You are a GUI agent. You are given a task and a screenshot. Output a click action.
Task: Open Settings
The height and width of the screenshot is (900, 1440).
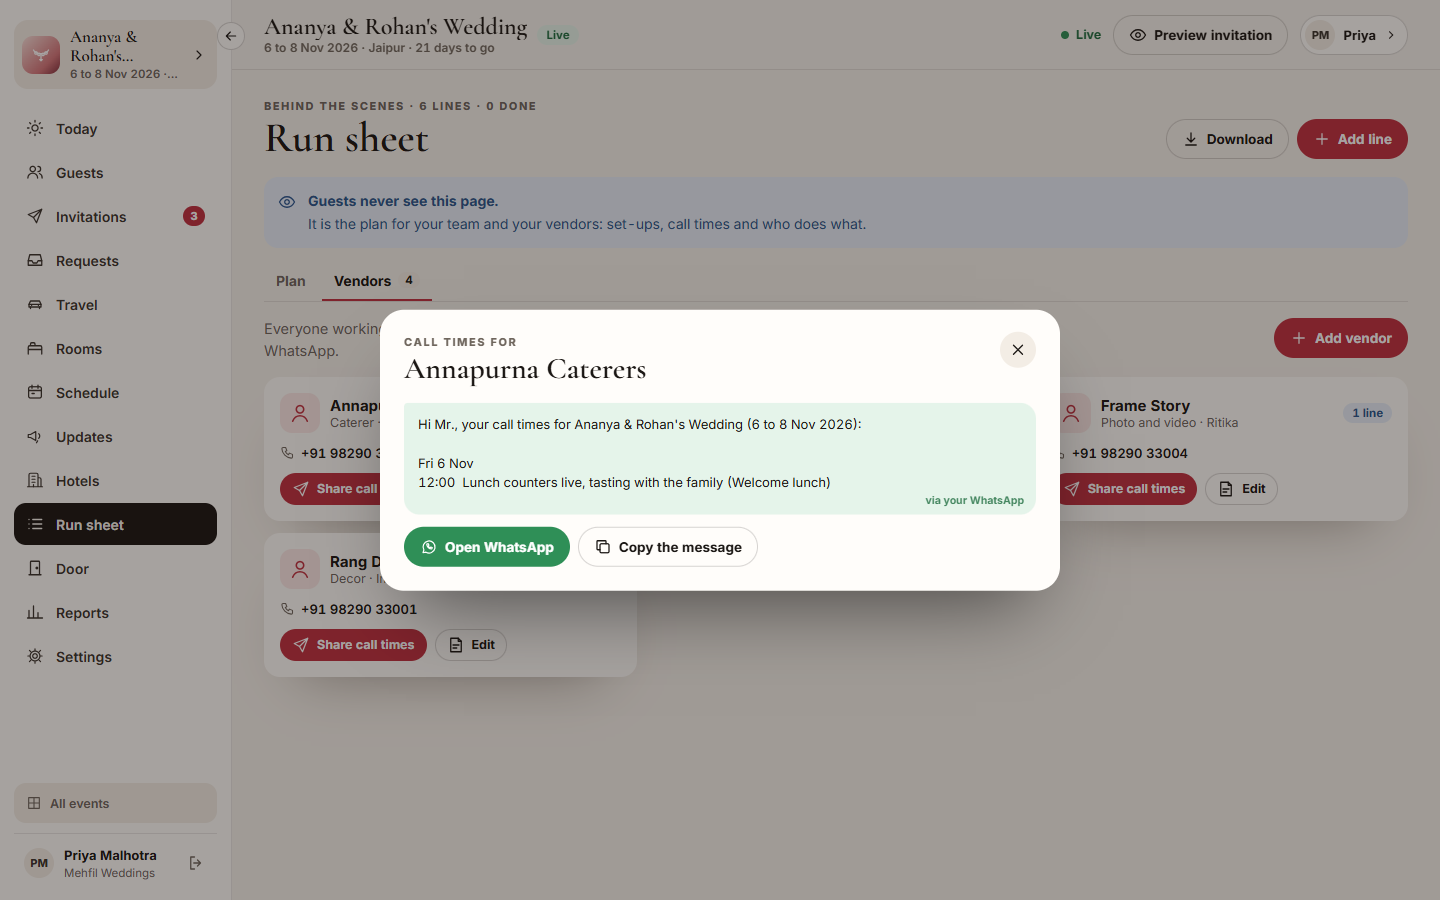pos(115,657)
